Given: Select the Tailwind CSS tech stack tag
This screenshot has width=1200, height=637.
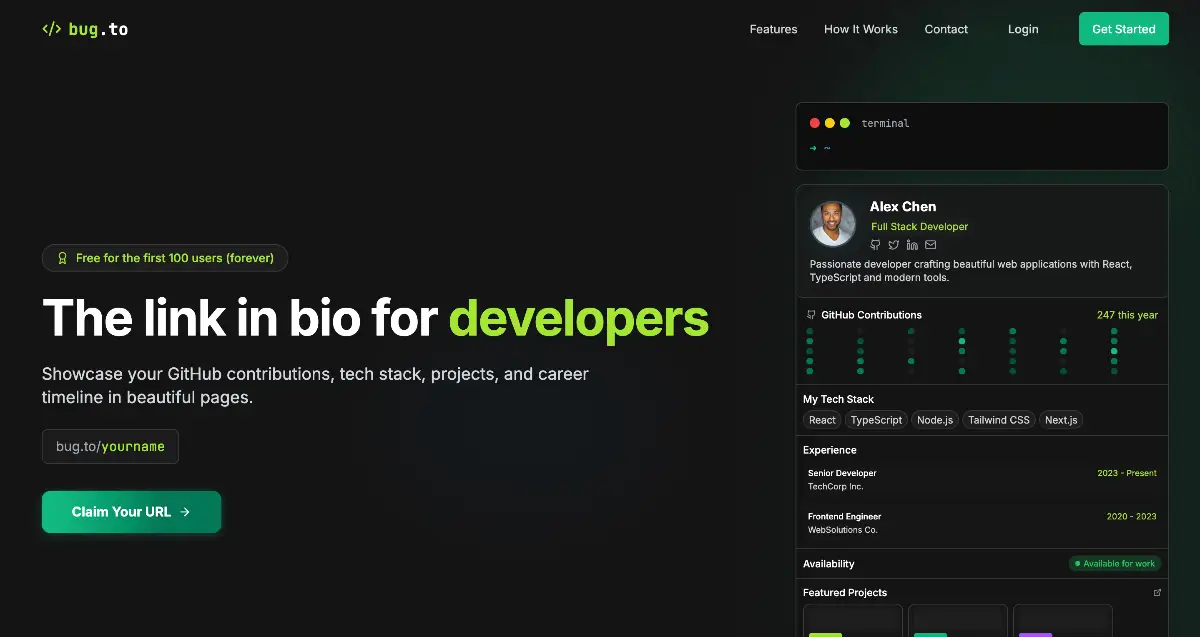Looking at the screenshot, I should pos(999,420).
